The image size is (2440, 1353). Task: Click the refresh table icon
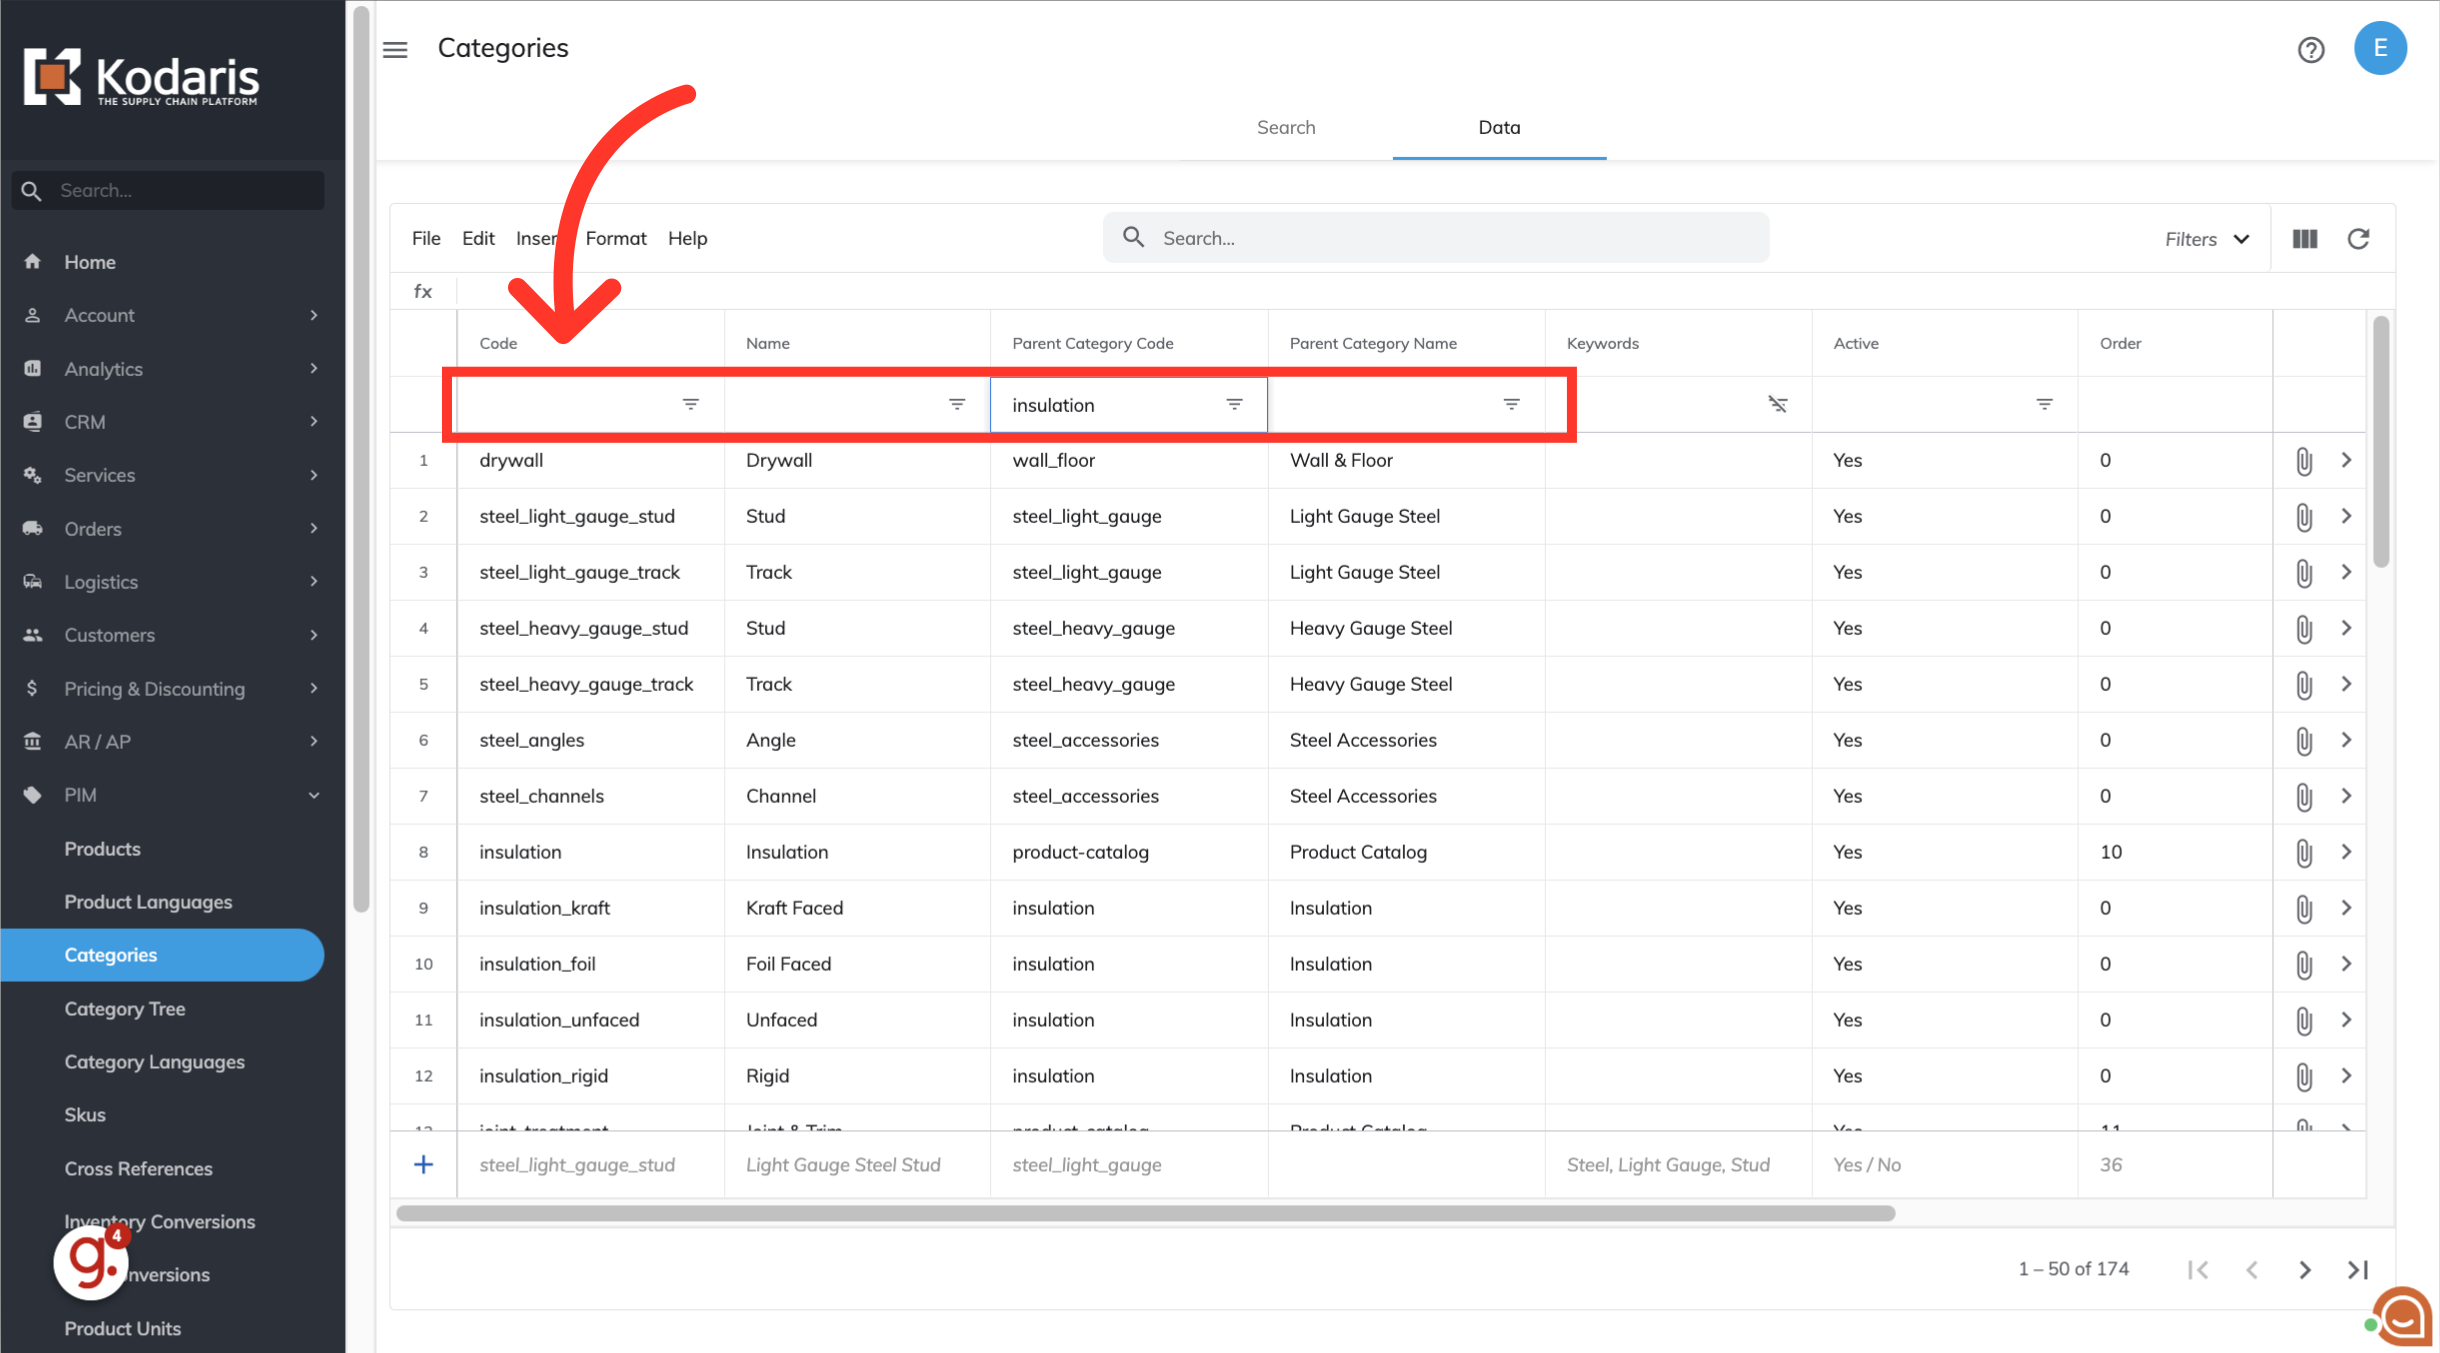[2358, 239]
